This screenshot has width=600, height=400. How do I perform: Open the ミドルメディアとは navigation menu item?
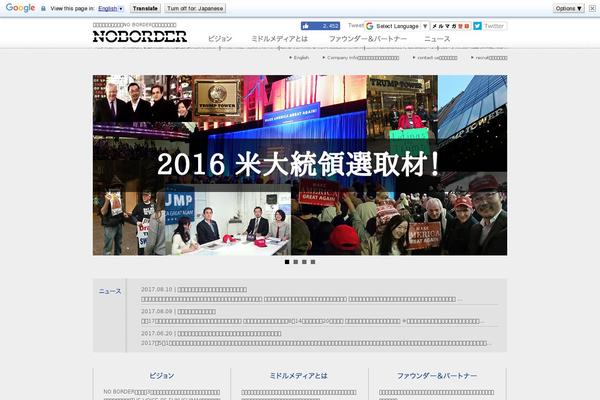[279, 39]
